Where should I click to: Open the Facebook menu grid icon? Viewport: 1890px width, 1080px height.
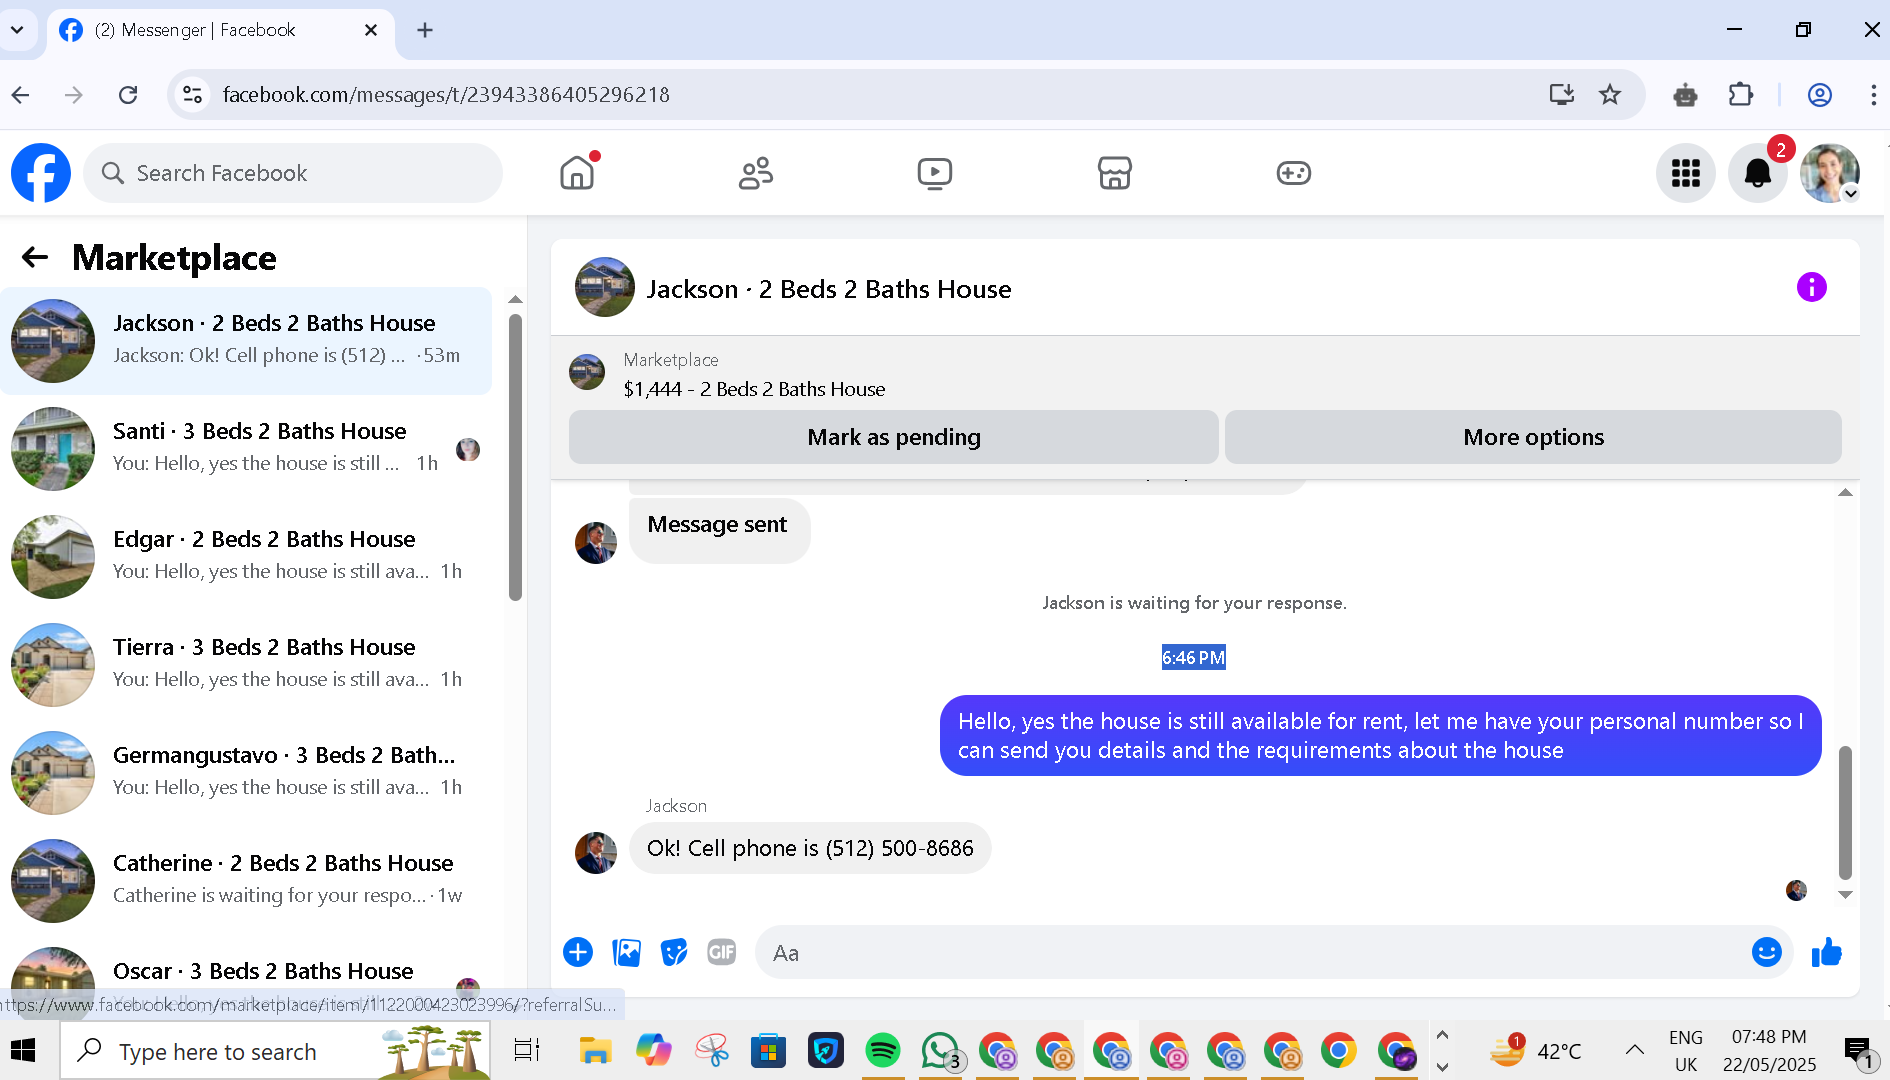(x=1686, y=173)
